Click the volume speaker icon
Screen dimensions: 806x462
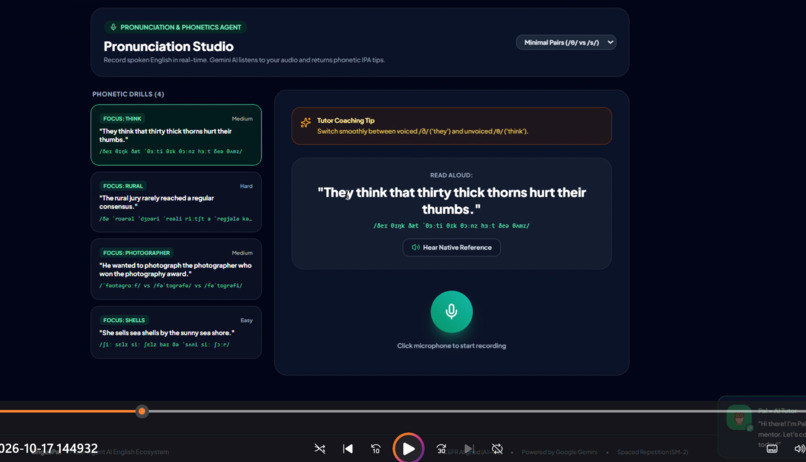(800, 449)
